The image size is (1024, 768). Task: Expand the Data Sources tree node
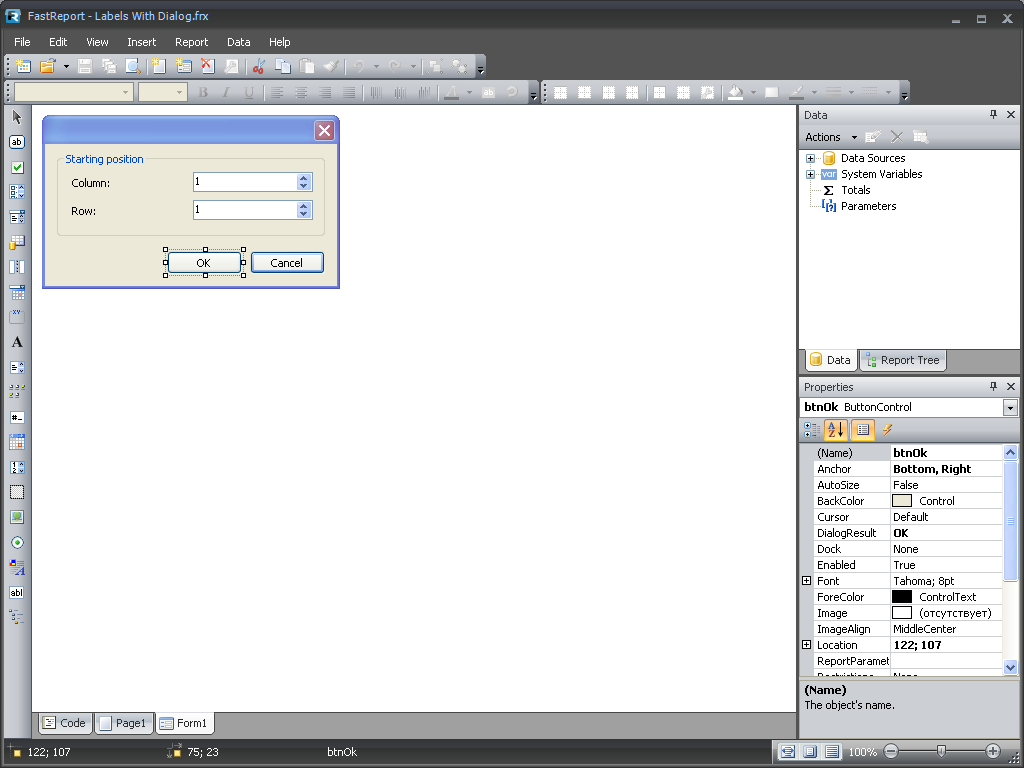point(811,158)
